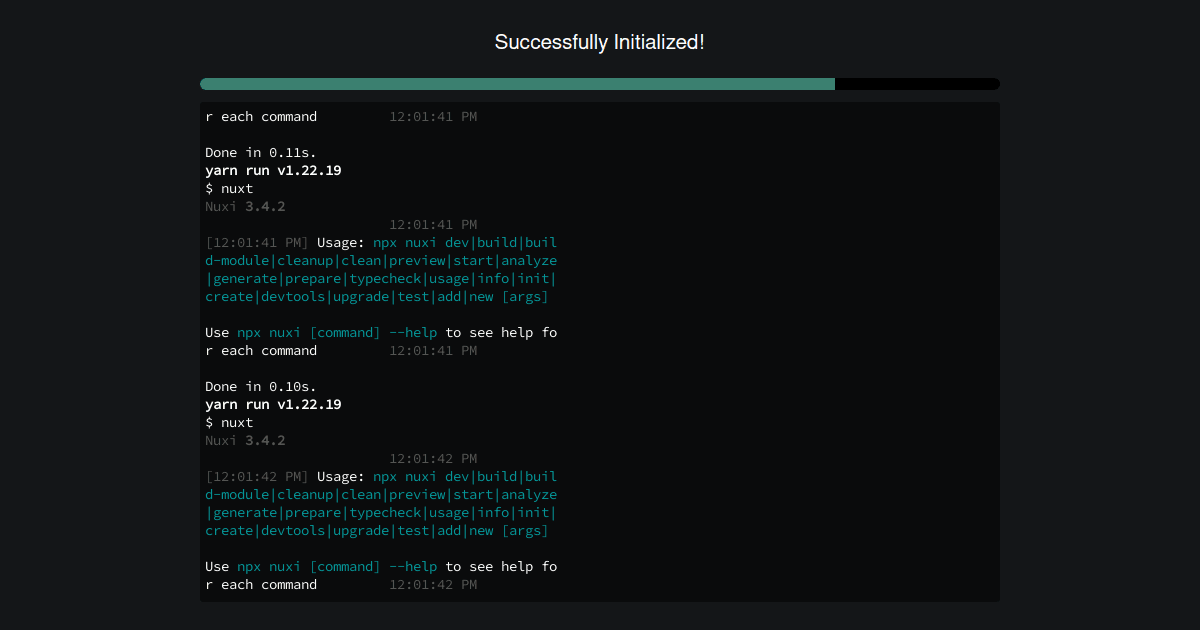This screenshot has width=1200, height=630.
Task: Select the 'devtools' command
Action: click(292, 296)
